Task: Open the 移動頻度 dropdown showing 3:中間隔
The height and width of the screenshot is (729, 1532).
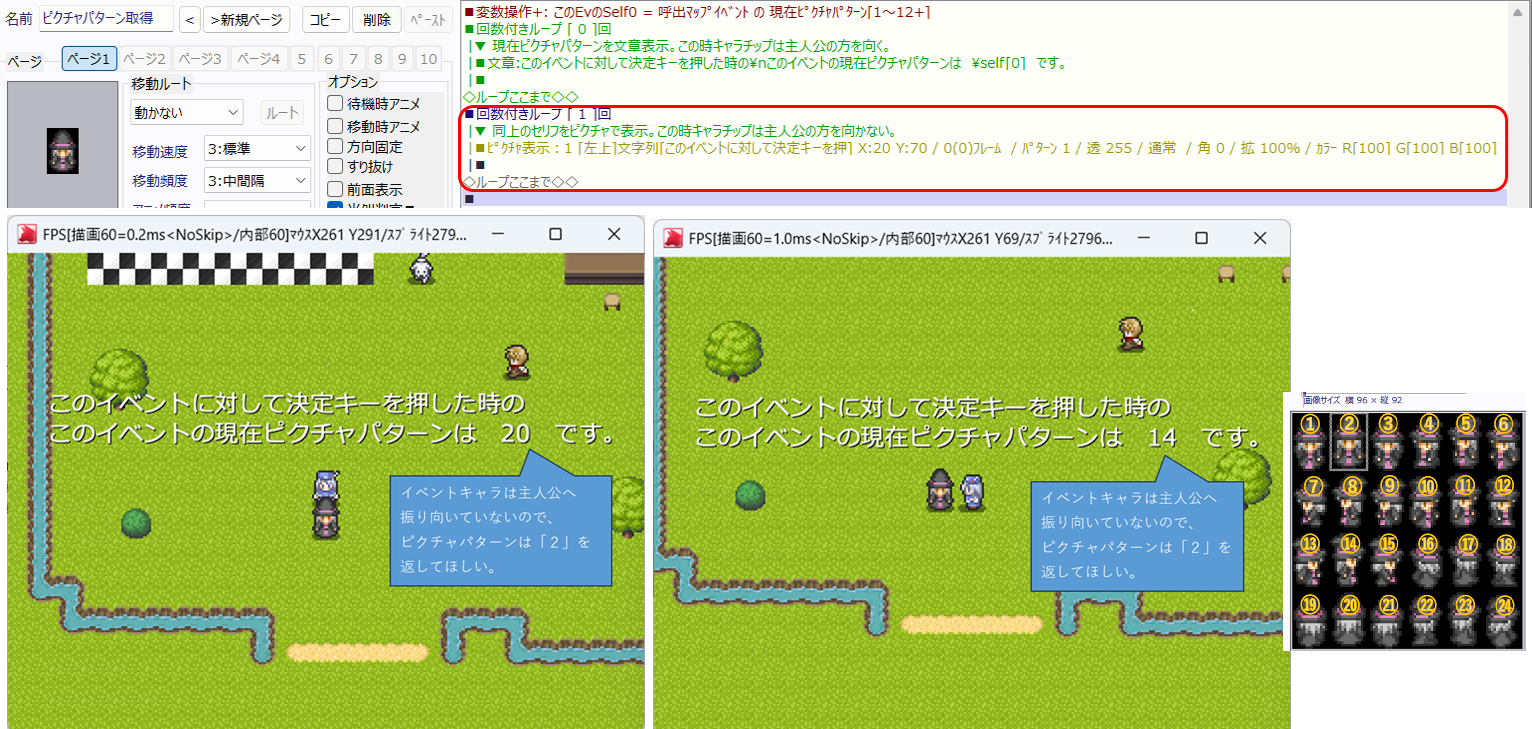Action: 257,180
